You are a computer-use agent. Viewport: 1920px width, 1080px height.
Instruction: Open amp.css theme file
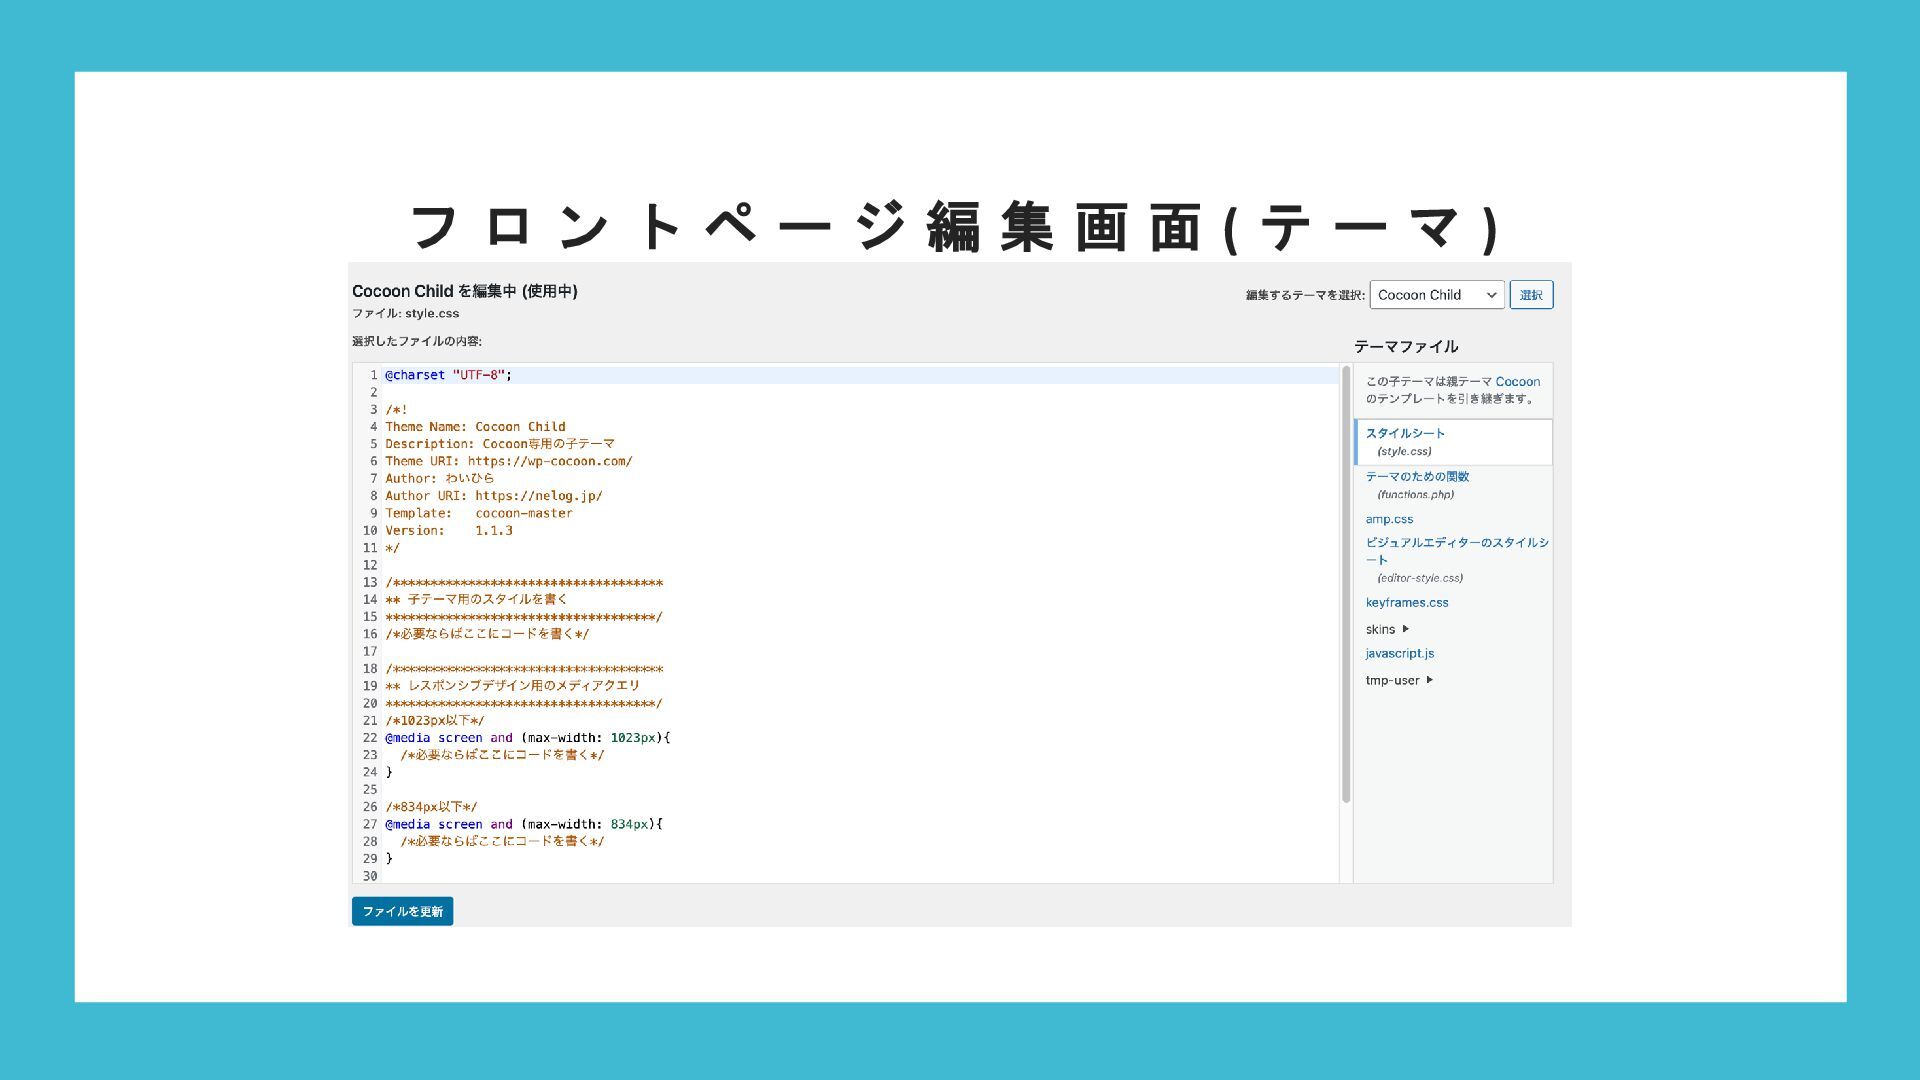(1388, 519)
